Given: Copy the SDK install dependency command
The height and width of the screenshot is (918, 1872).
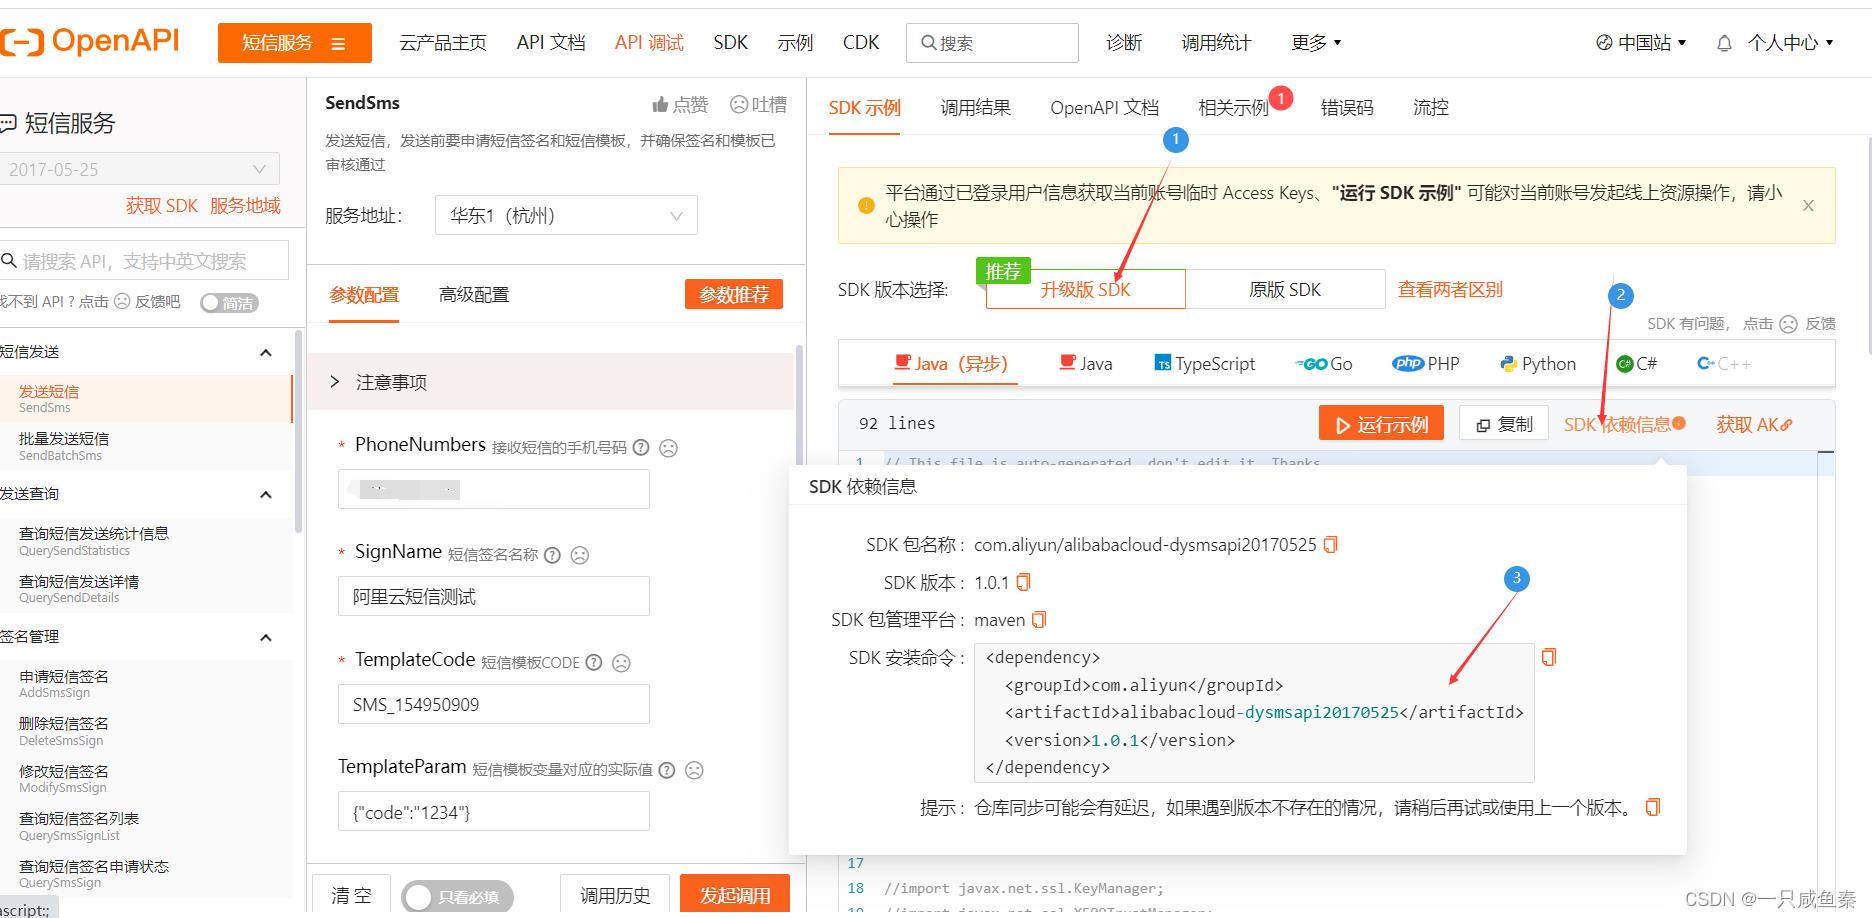Looking at the screenshot, I should click(1549, 657).
